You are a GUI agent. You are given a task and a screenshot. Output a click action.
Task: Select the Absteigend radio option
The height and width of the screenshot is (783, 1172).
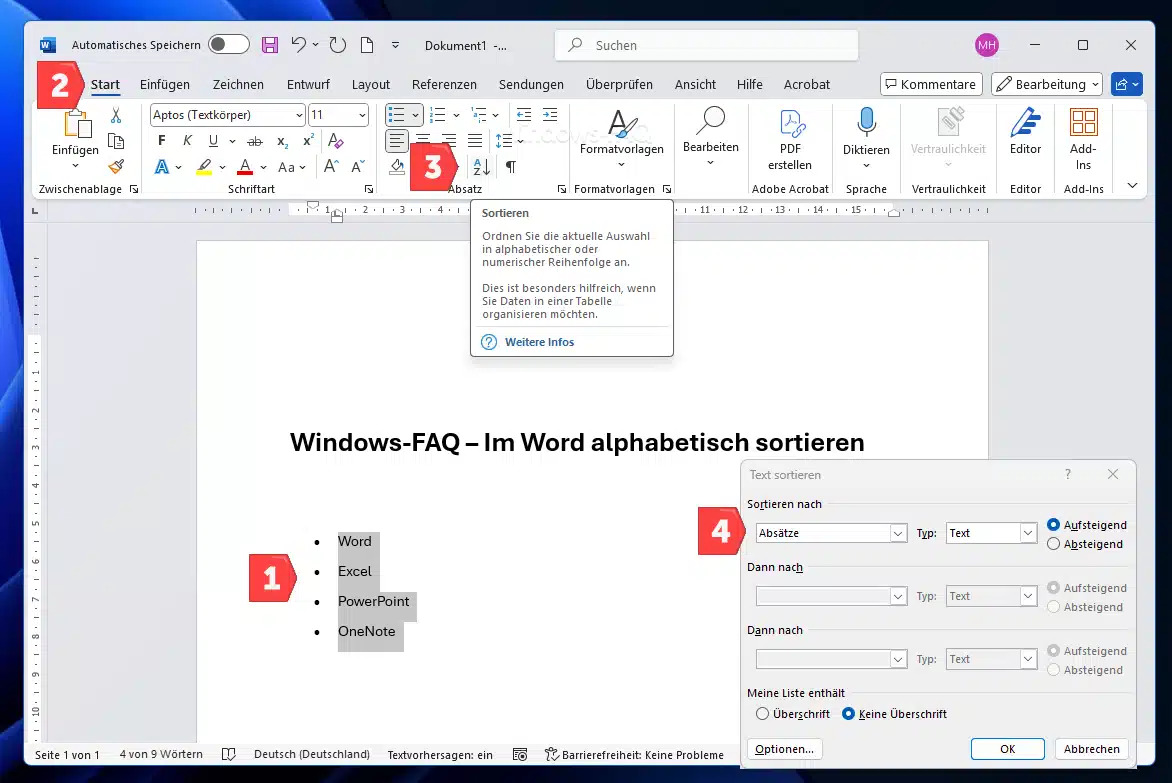(1054, 544)
